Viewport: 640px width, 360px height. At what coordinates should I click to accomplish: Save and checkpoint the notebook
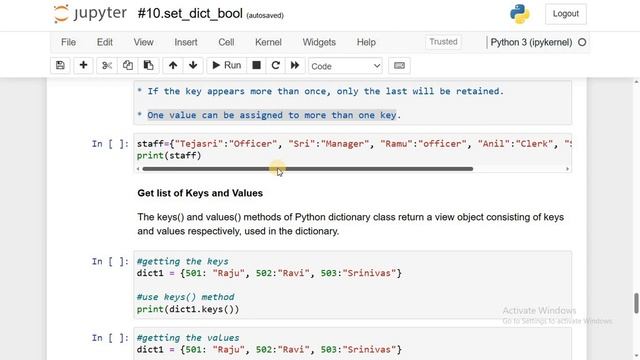click(x=60, y=65)
